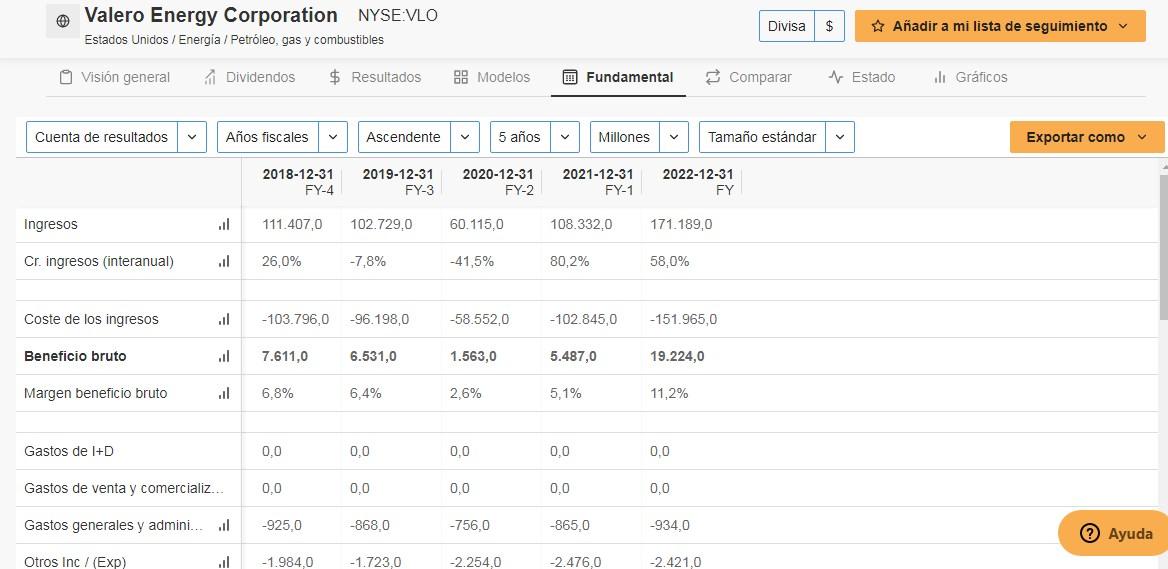The width and height of the screenshot is (1168, 569).
Task: Click the G&A value -934,0
Action: pos(669,525)
